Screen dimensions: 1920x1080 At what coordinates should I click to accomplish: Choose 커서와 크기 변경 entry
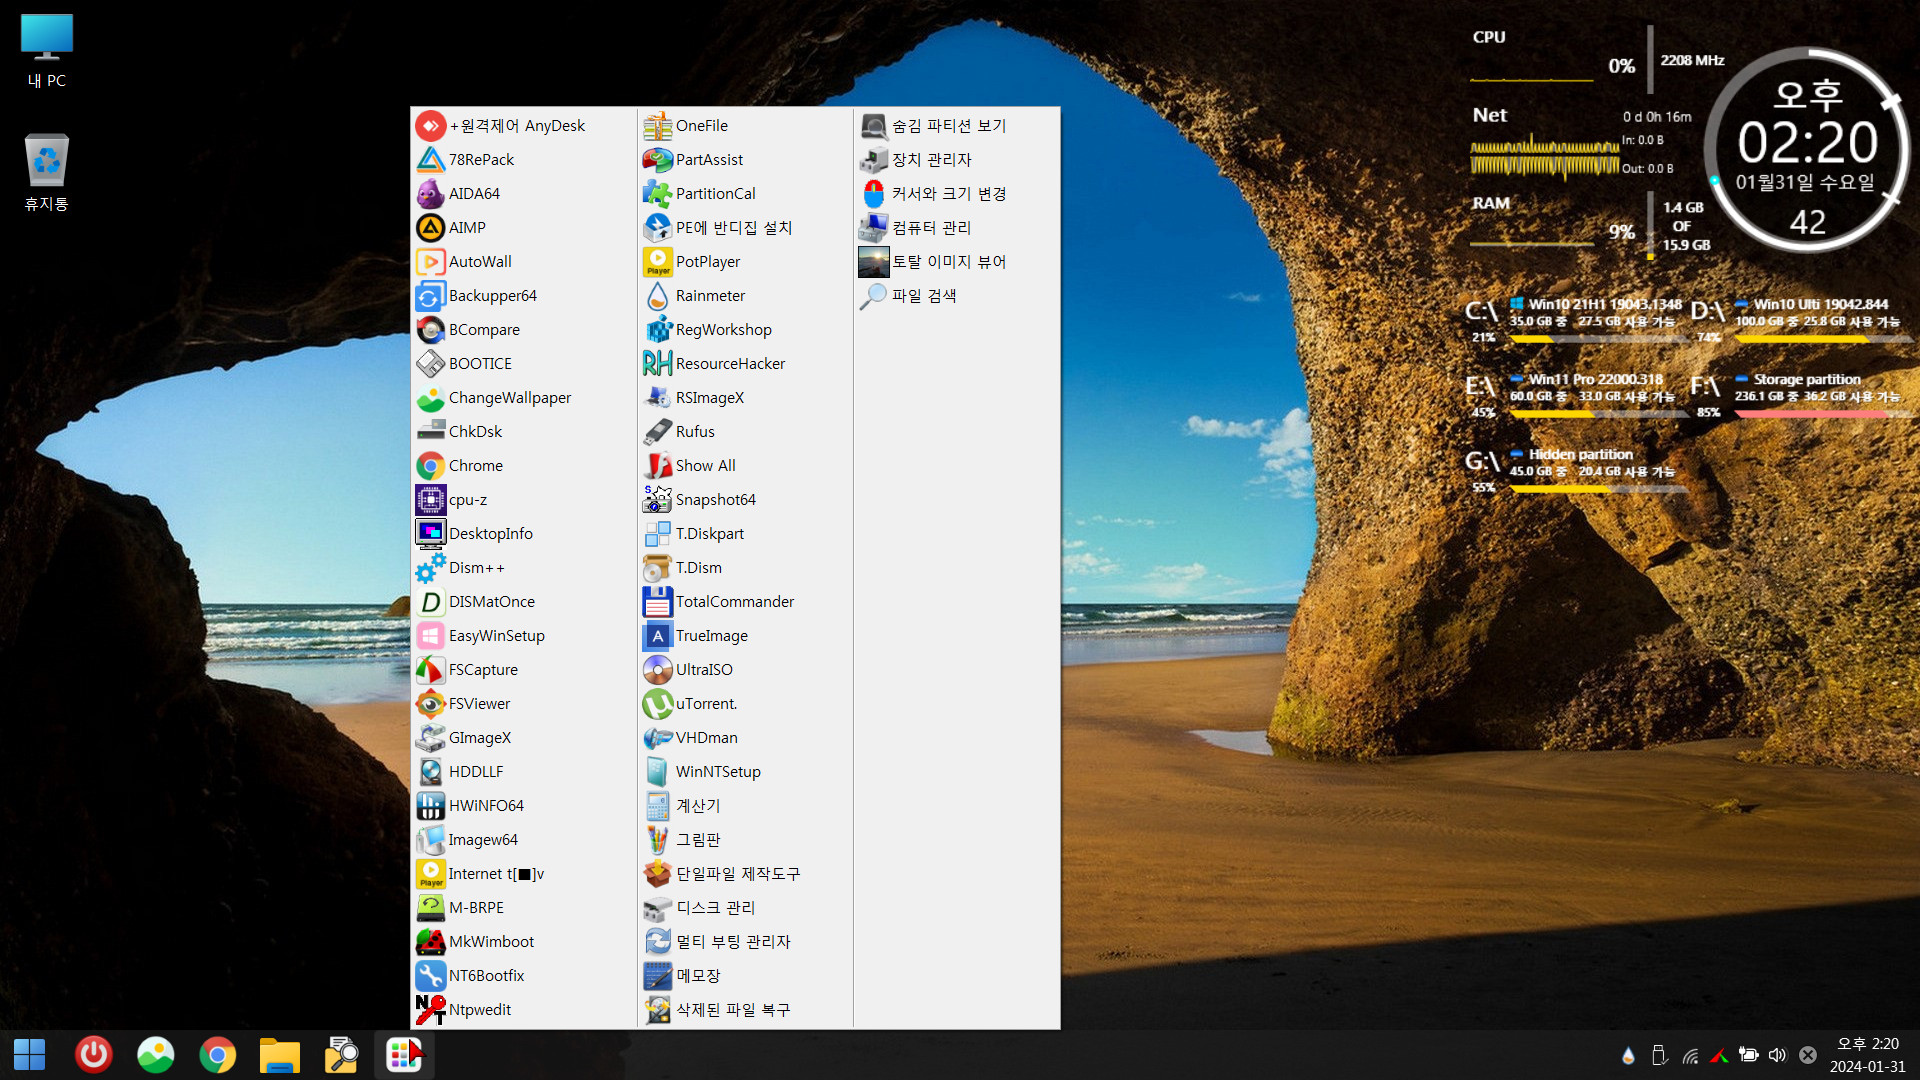click(957, 194)
